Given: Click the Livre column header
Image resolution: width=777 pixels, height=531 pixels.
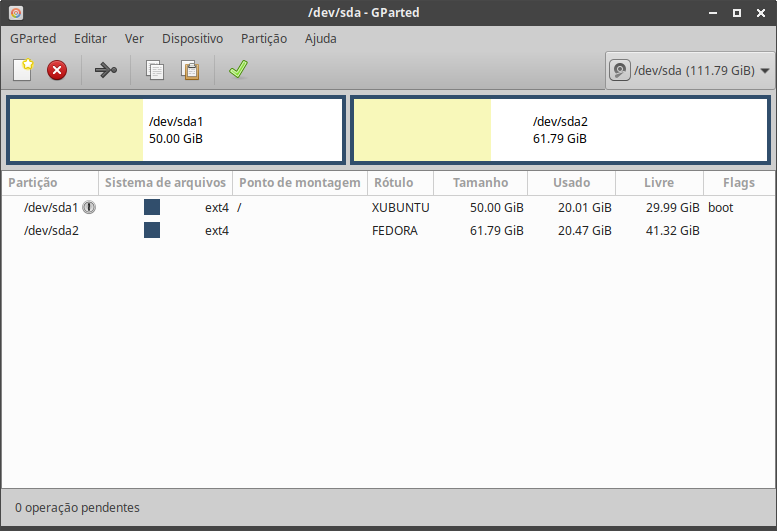Looking at the screenshot, I should pos(659,183).
